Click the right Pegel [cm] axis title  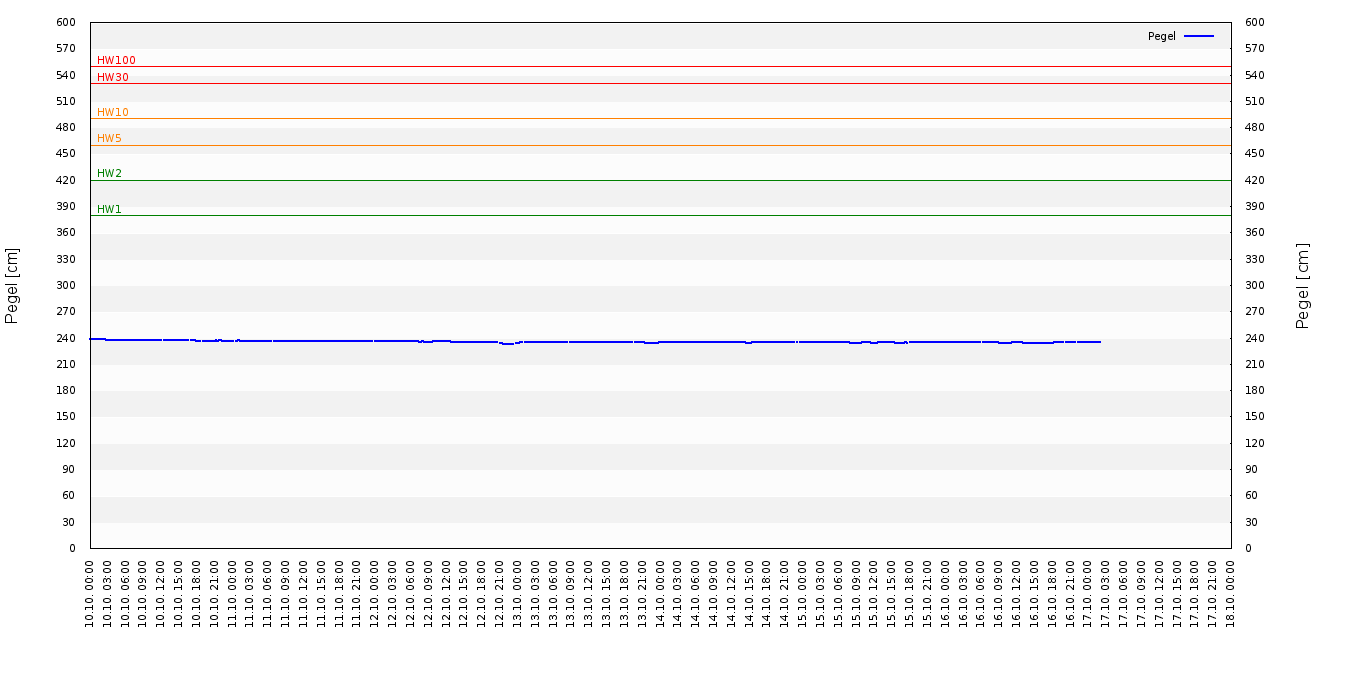pyautogui.click(x=1303, y=285)
